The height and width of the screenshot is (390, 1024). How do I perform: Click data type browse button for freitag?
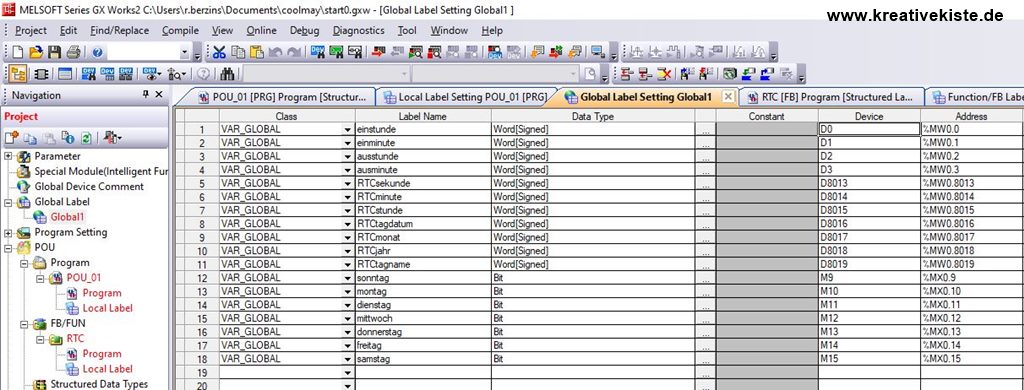705,345
